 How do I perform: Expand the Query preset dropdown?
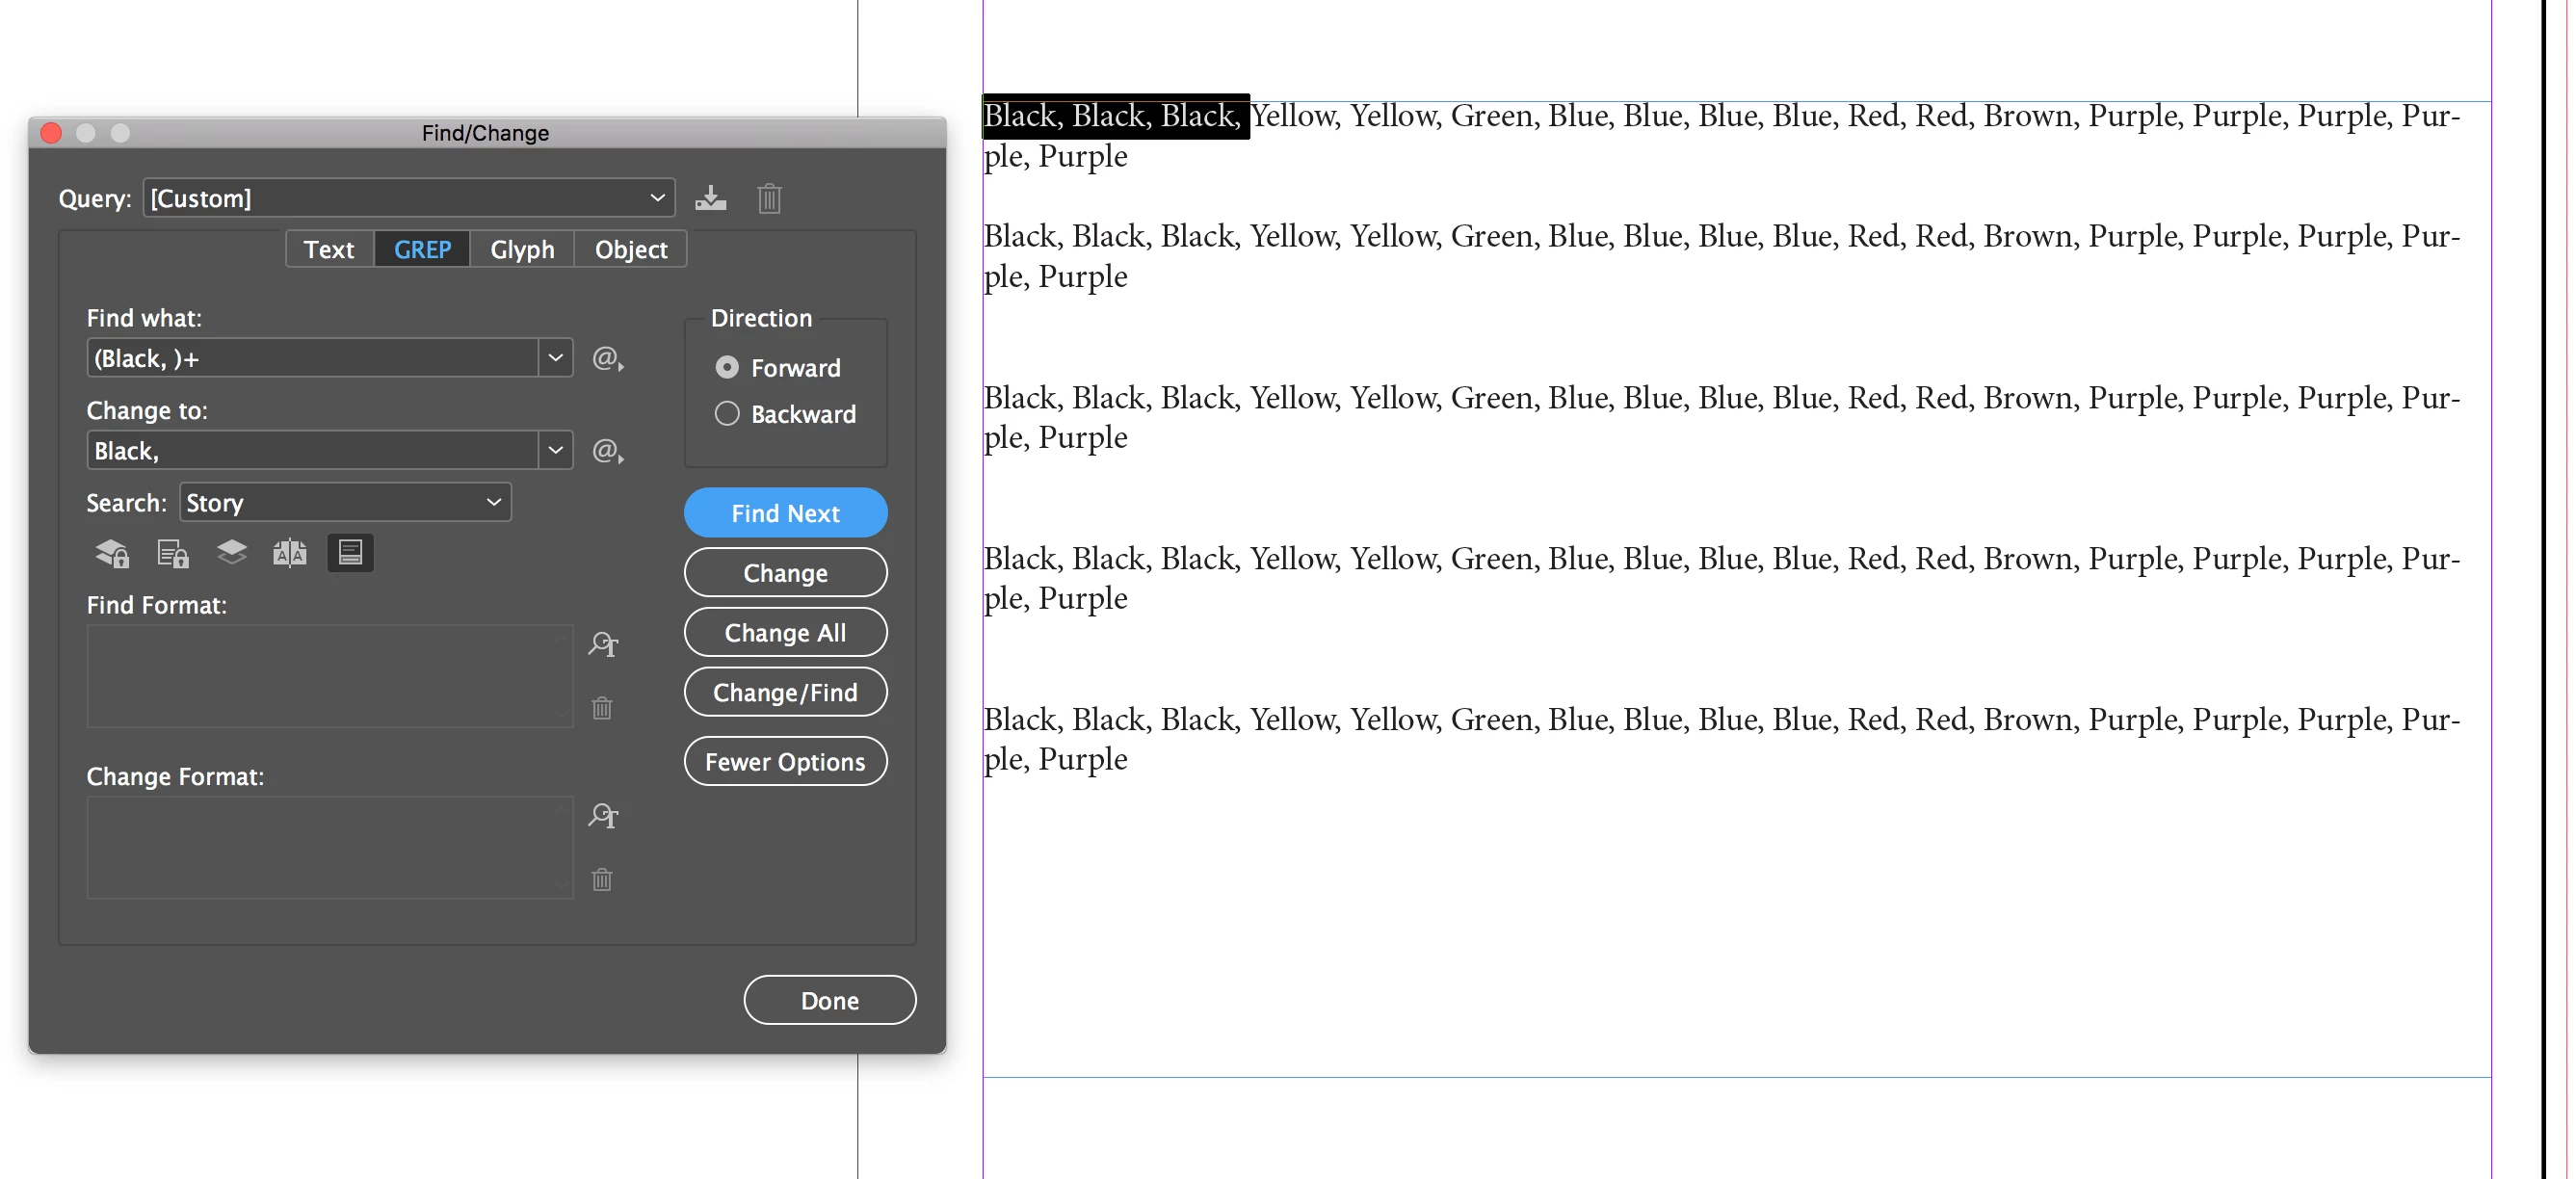point(657,198)
